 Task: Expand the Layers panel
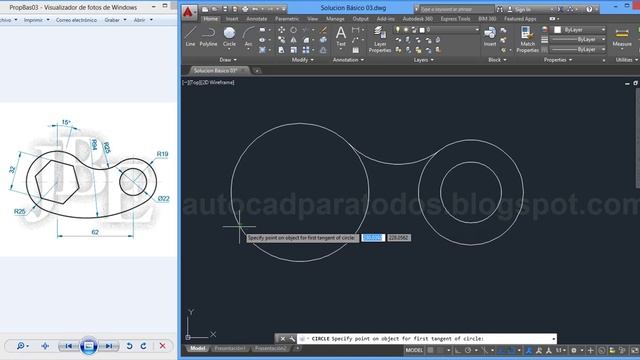[x=423, y=60]
